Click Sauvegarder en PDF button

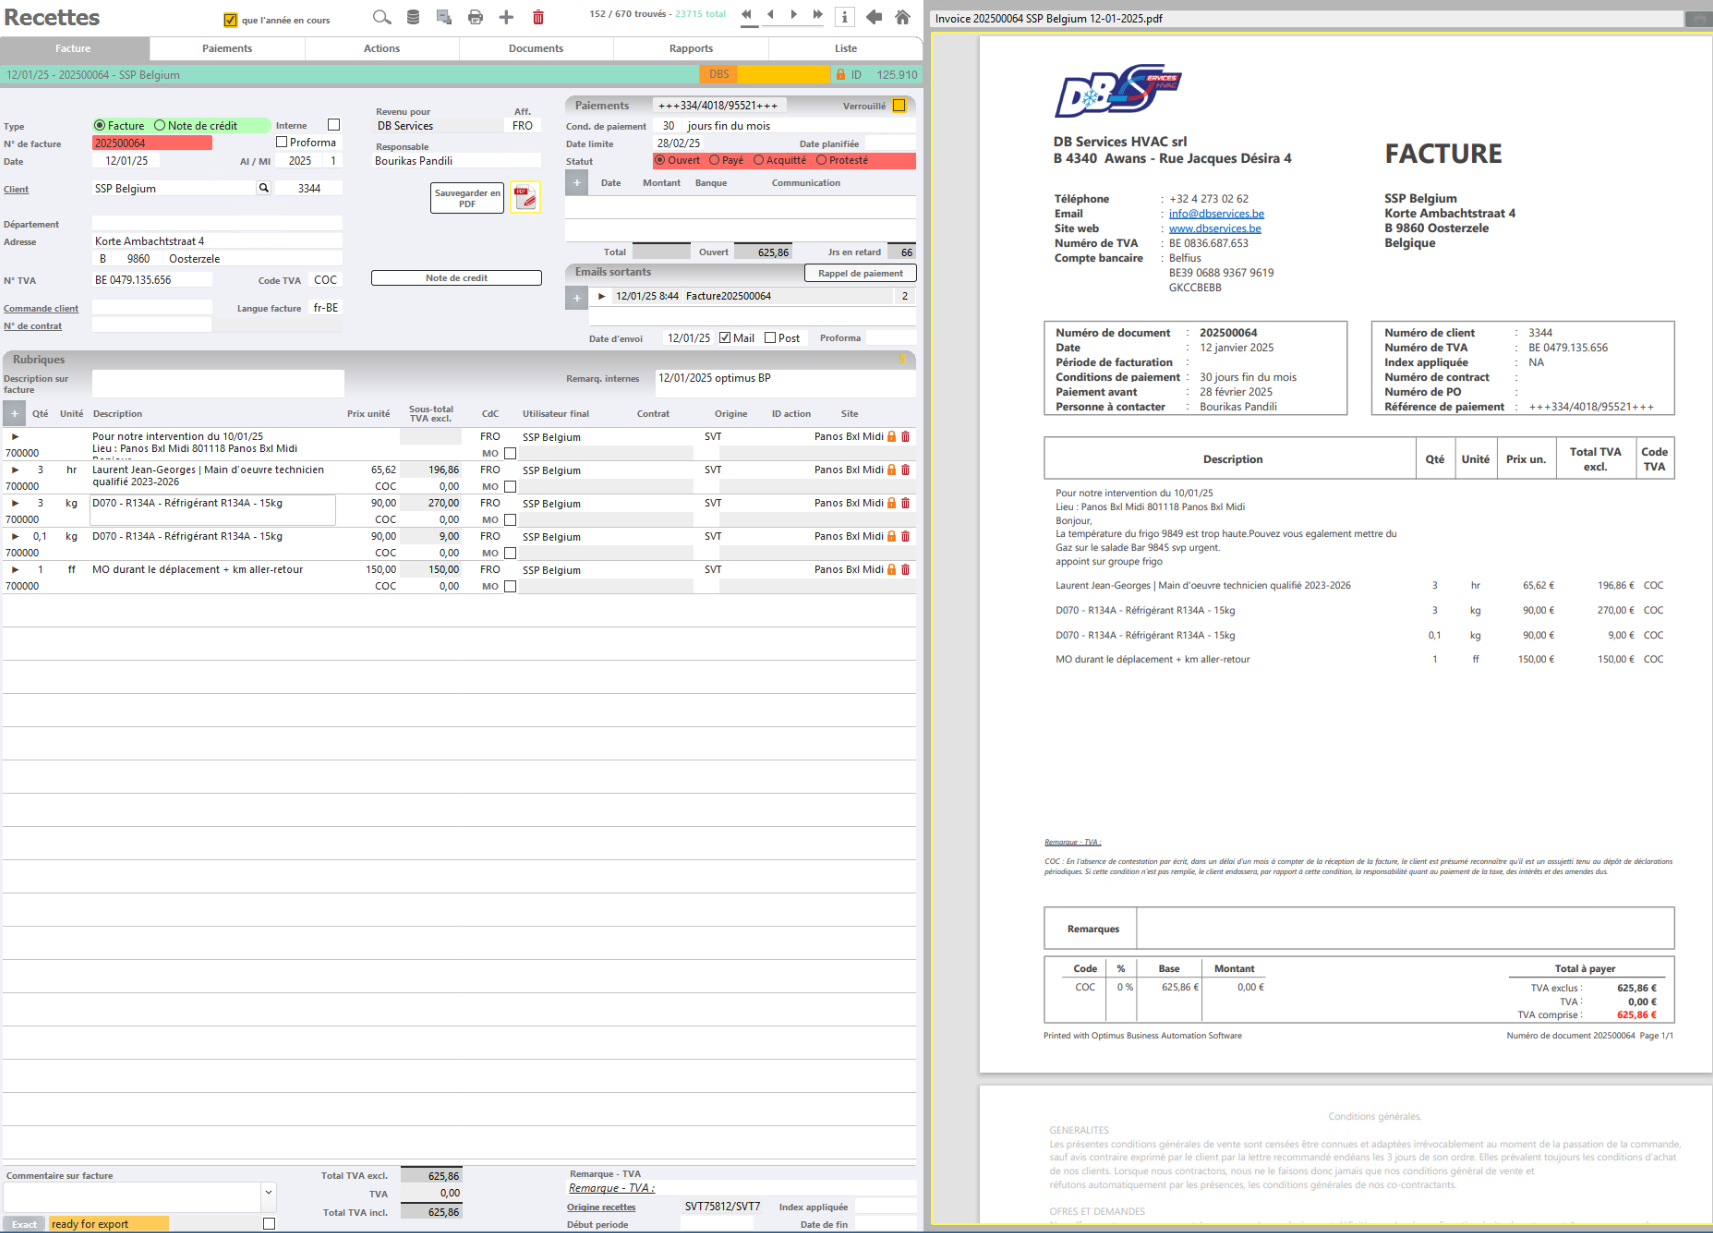[x=467, y=198]
